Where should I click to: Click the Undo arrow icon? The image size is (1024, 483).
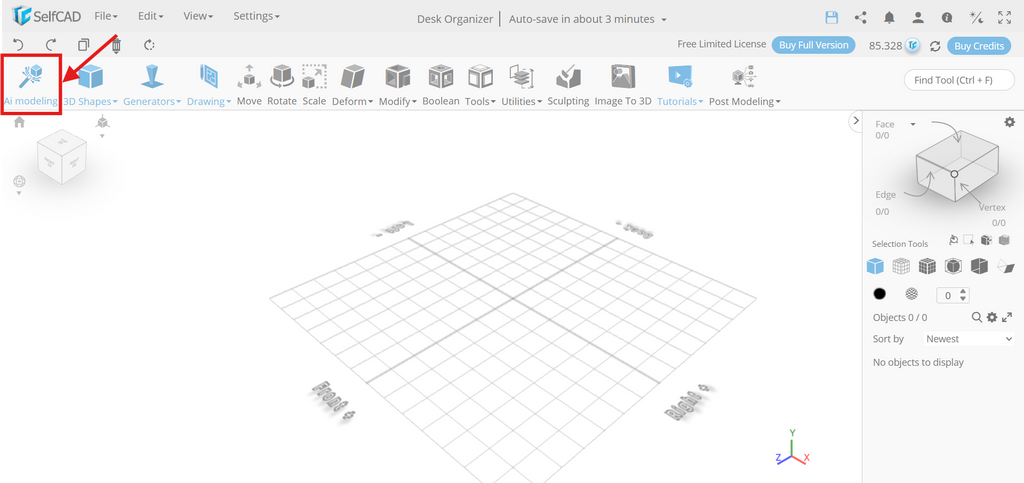[x=18, y=45]
